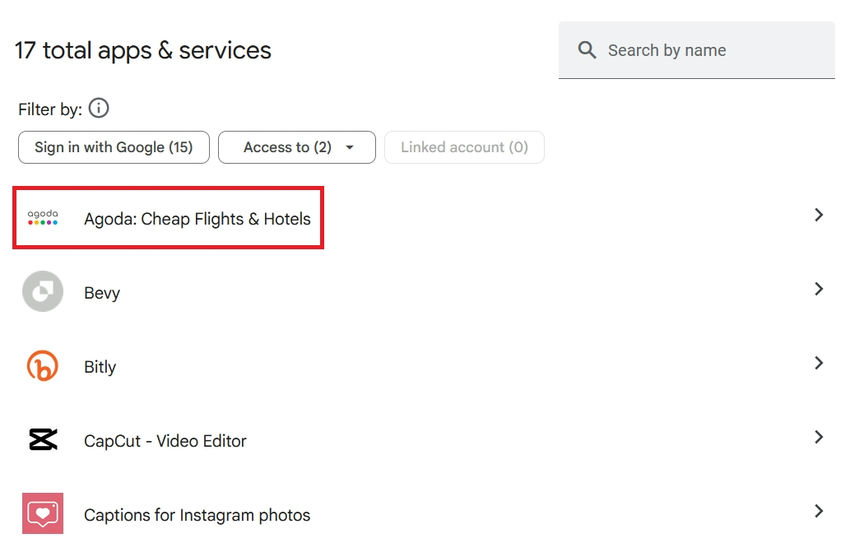The height and width of the screenshot is (543, 850).
Task: Expand Bitly entry with right chevron
Action: pos(818,363)
